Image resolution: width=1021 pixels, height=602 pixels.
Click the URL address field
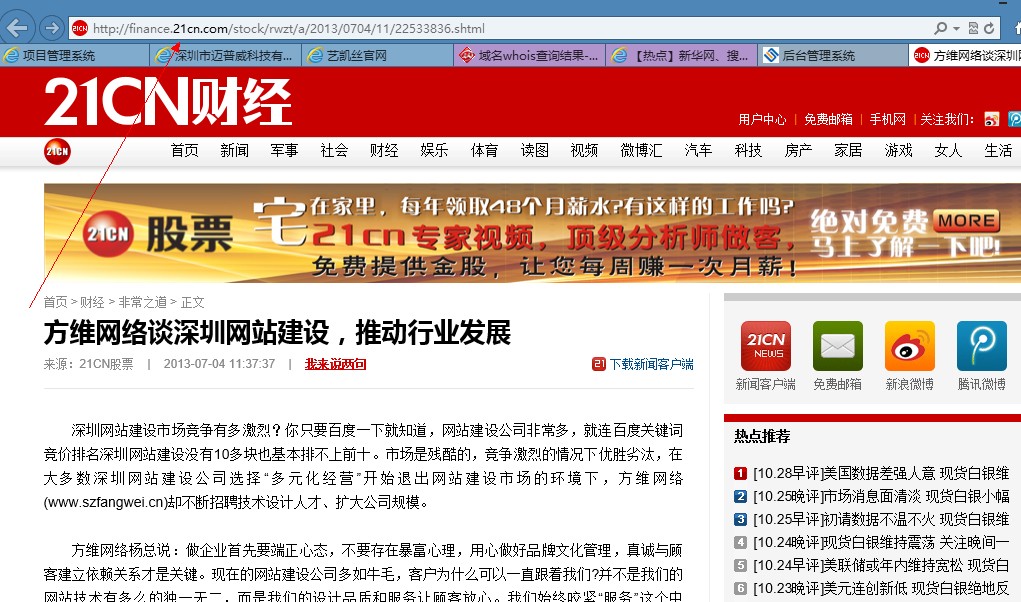(500, 28)
